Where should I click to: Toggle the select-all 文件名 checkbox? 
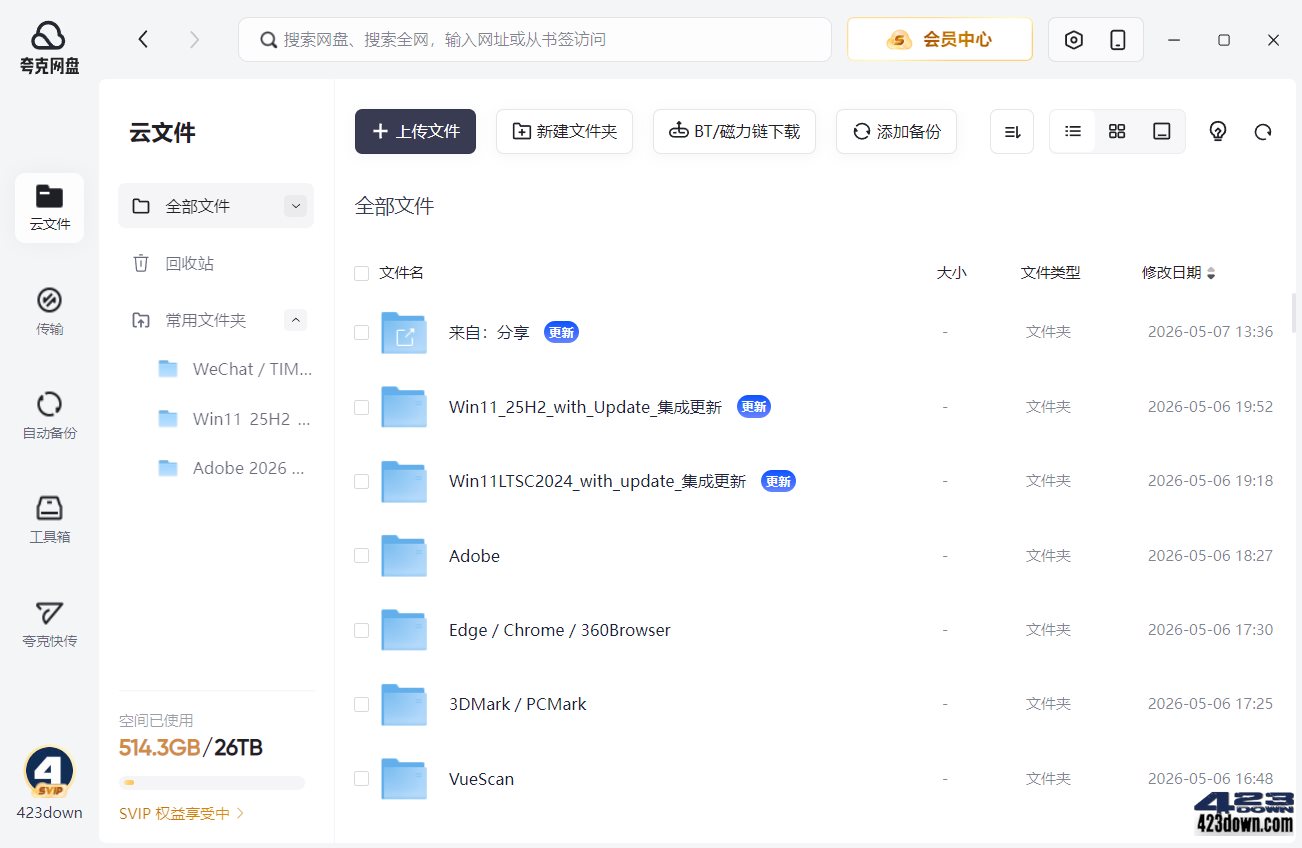[x=361, y=273]
